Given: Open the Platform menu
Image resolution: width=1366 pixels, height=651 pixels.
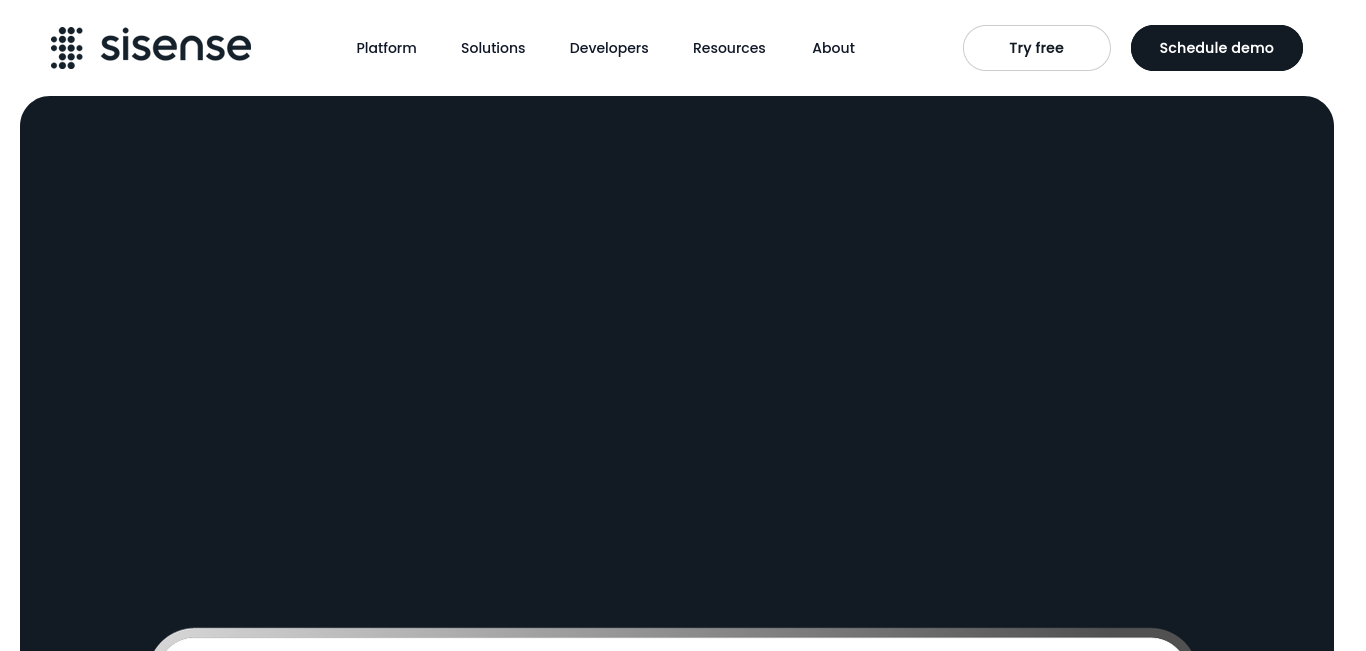Looking at the screenshot, I should (x=386, y=48).
